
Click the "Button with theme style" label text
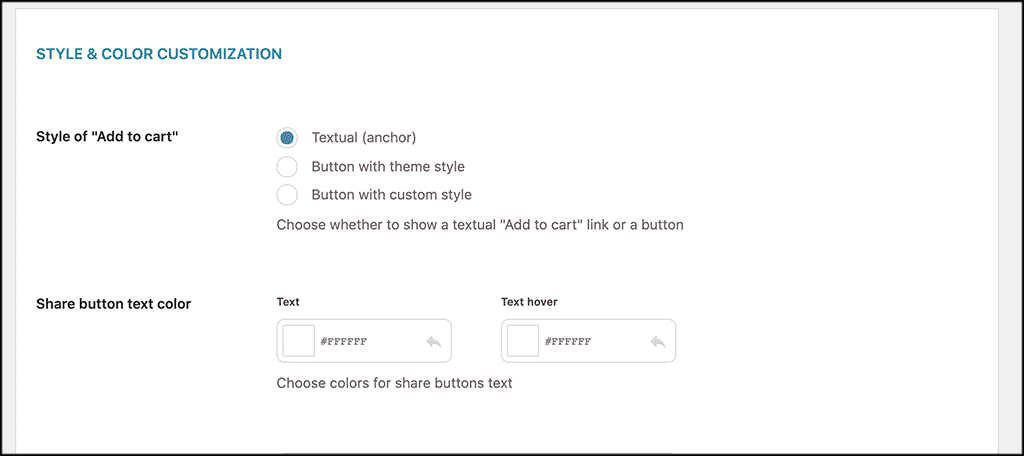[x=387, y=167]
